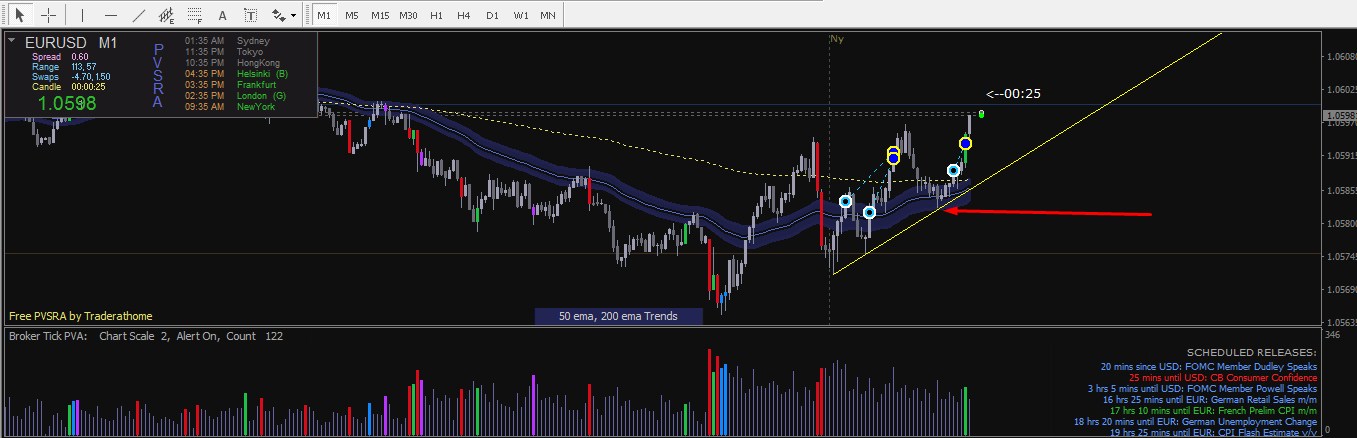Click the vertical PVSRA label

pos(157,75)
